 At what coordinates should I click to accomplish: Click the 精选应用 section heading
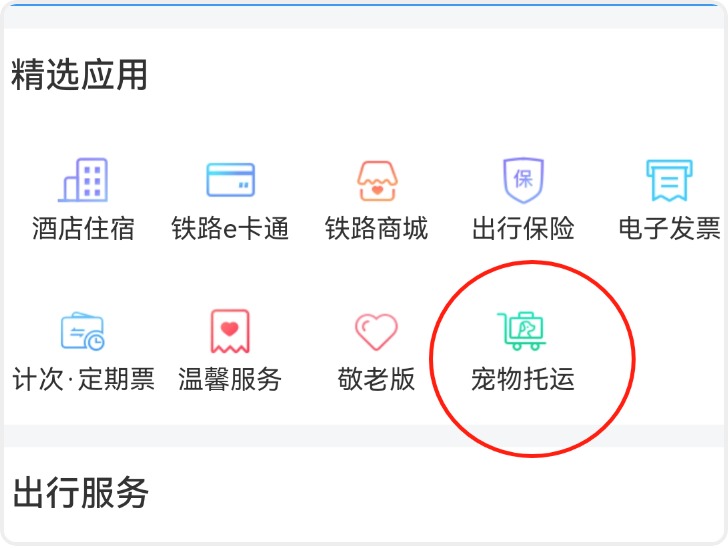[79, 74]
